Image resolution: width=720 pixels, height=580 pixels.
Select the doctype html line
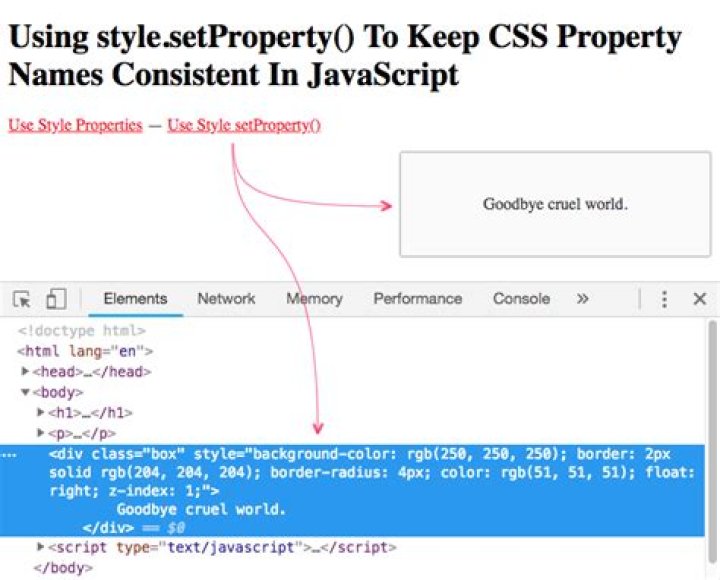coord(82,331)
